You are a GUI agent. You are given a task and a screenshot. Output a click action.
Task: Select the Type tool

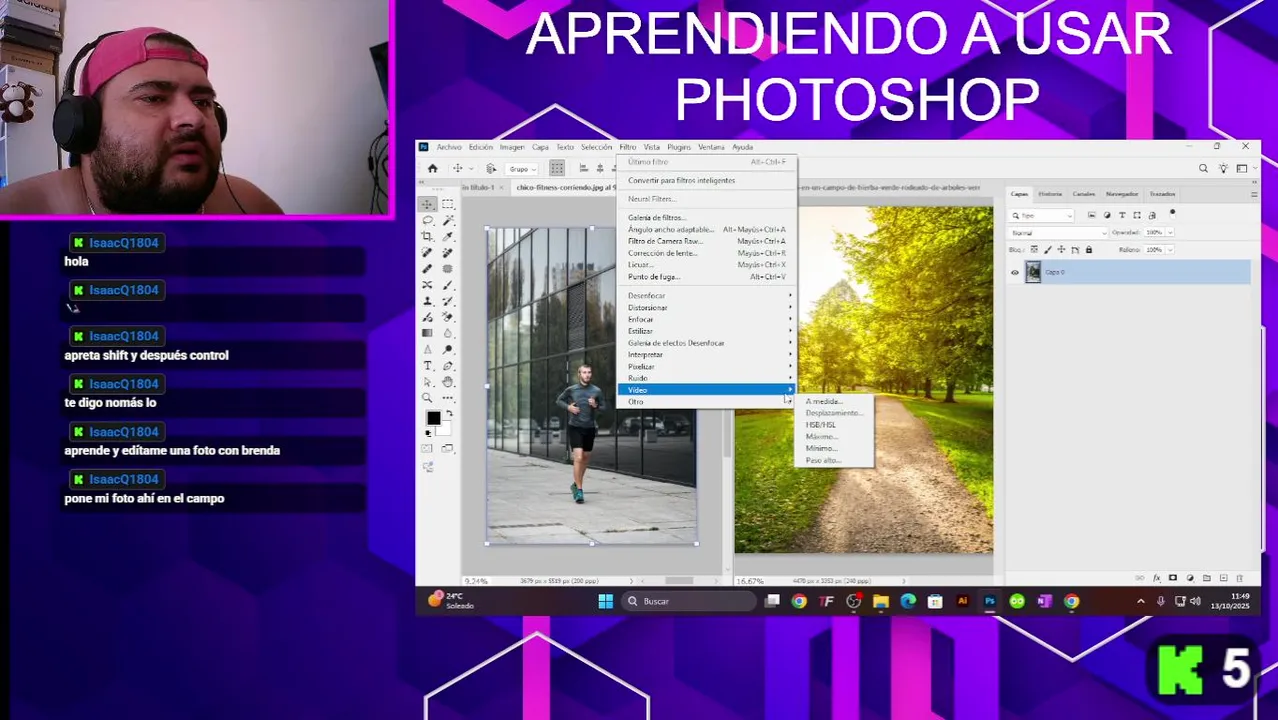(427, 365)
